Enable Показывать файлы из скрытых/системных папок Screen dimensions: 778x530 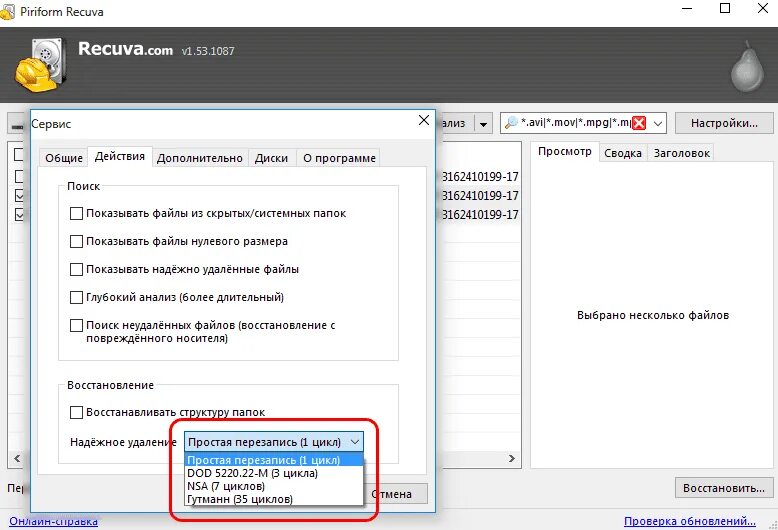point(76,213)
